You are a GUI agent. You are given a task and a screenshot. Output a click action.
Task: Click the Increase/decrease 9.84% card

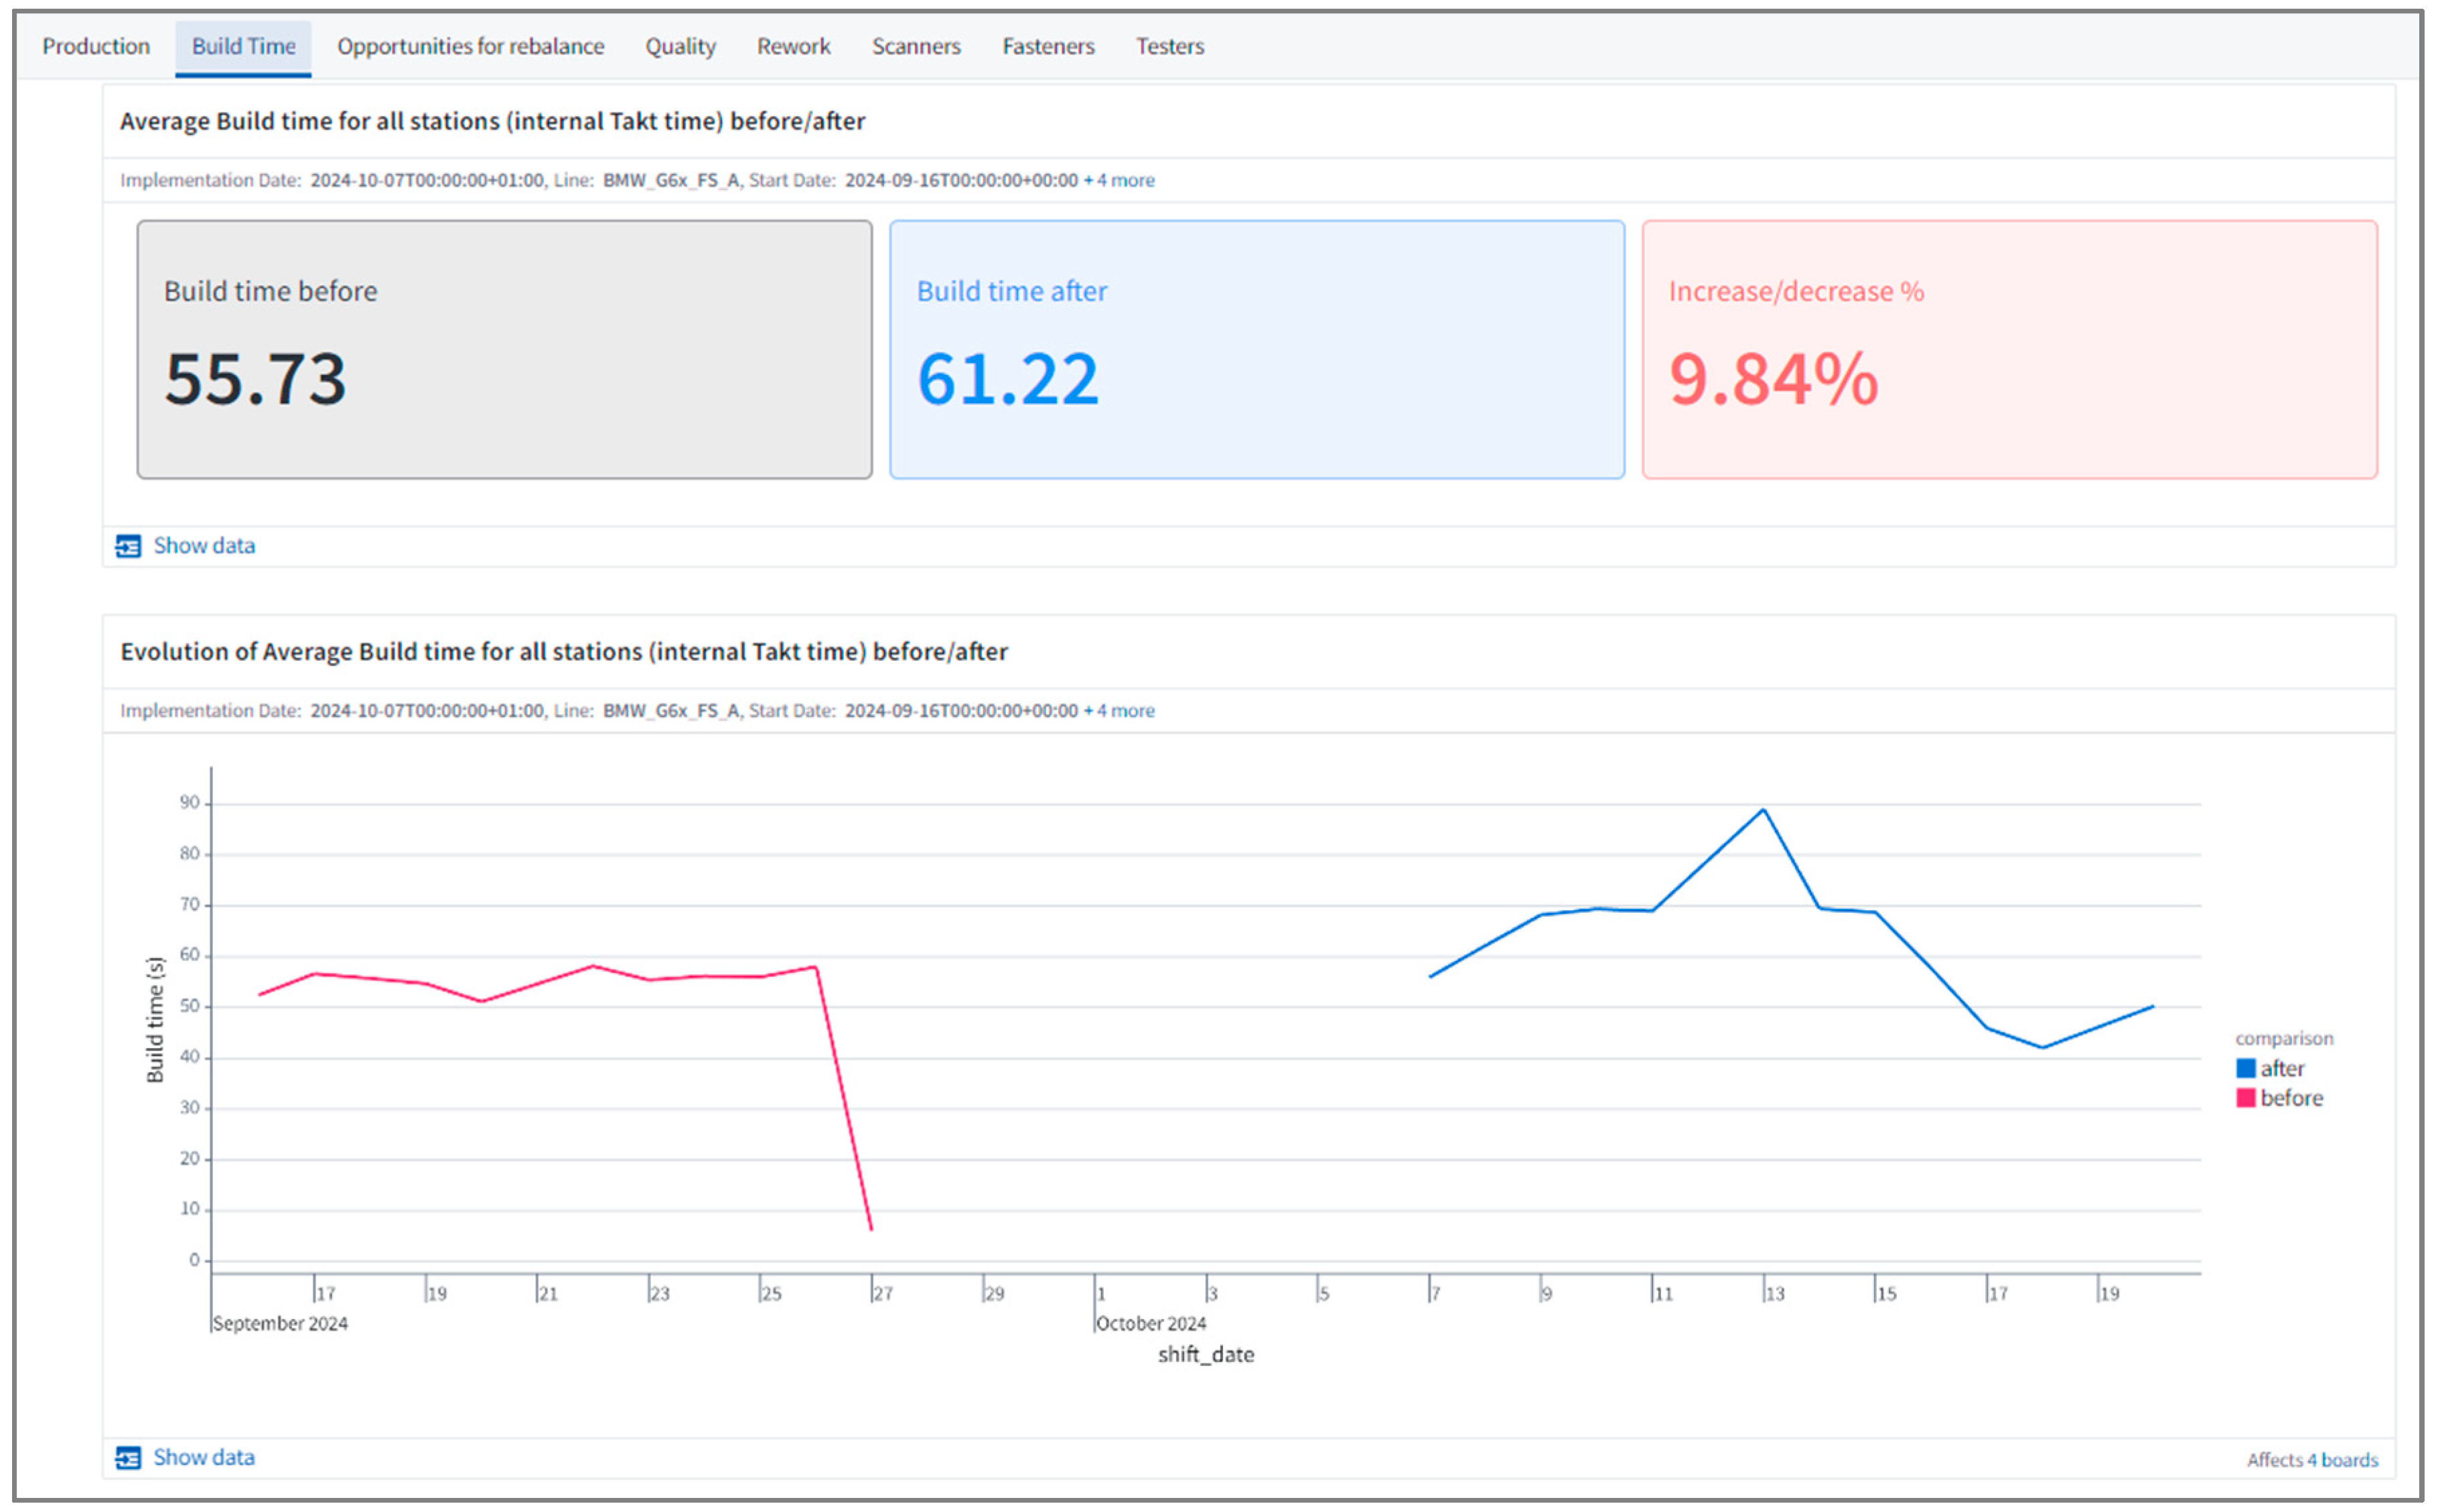coord(2008,349)
